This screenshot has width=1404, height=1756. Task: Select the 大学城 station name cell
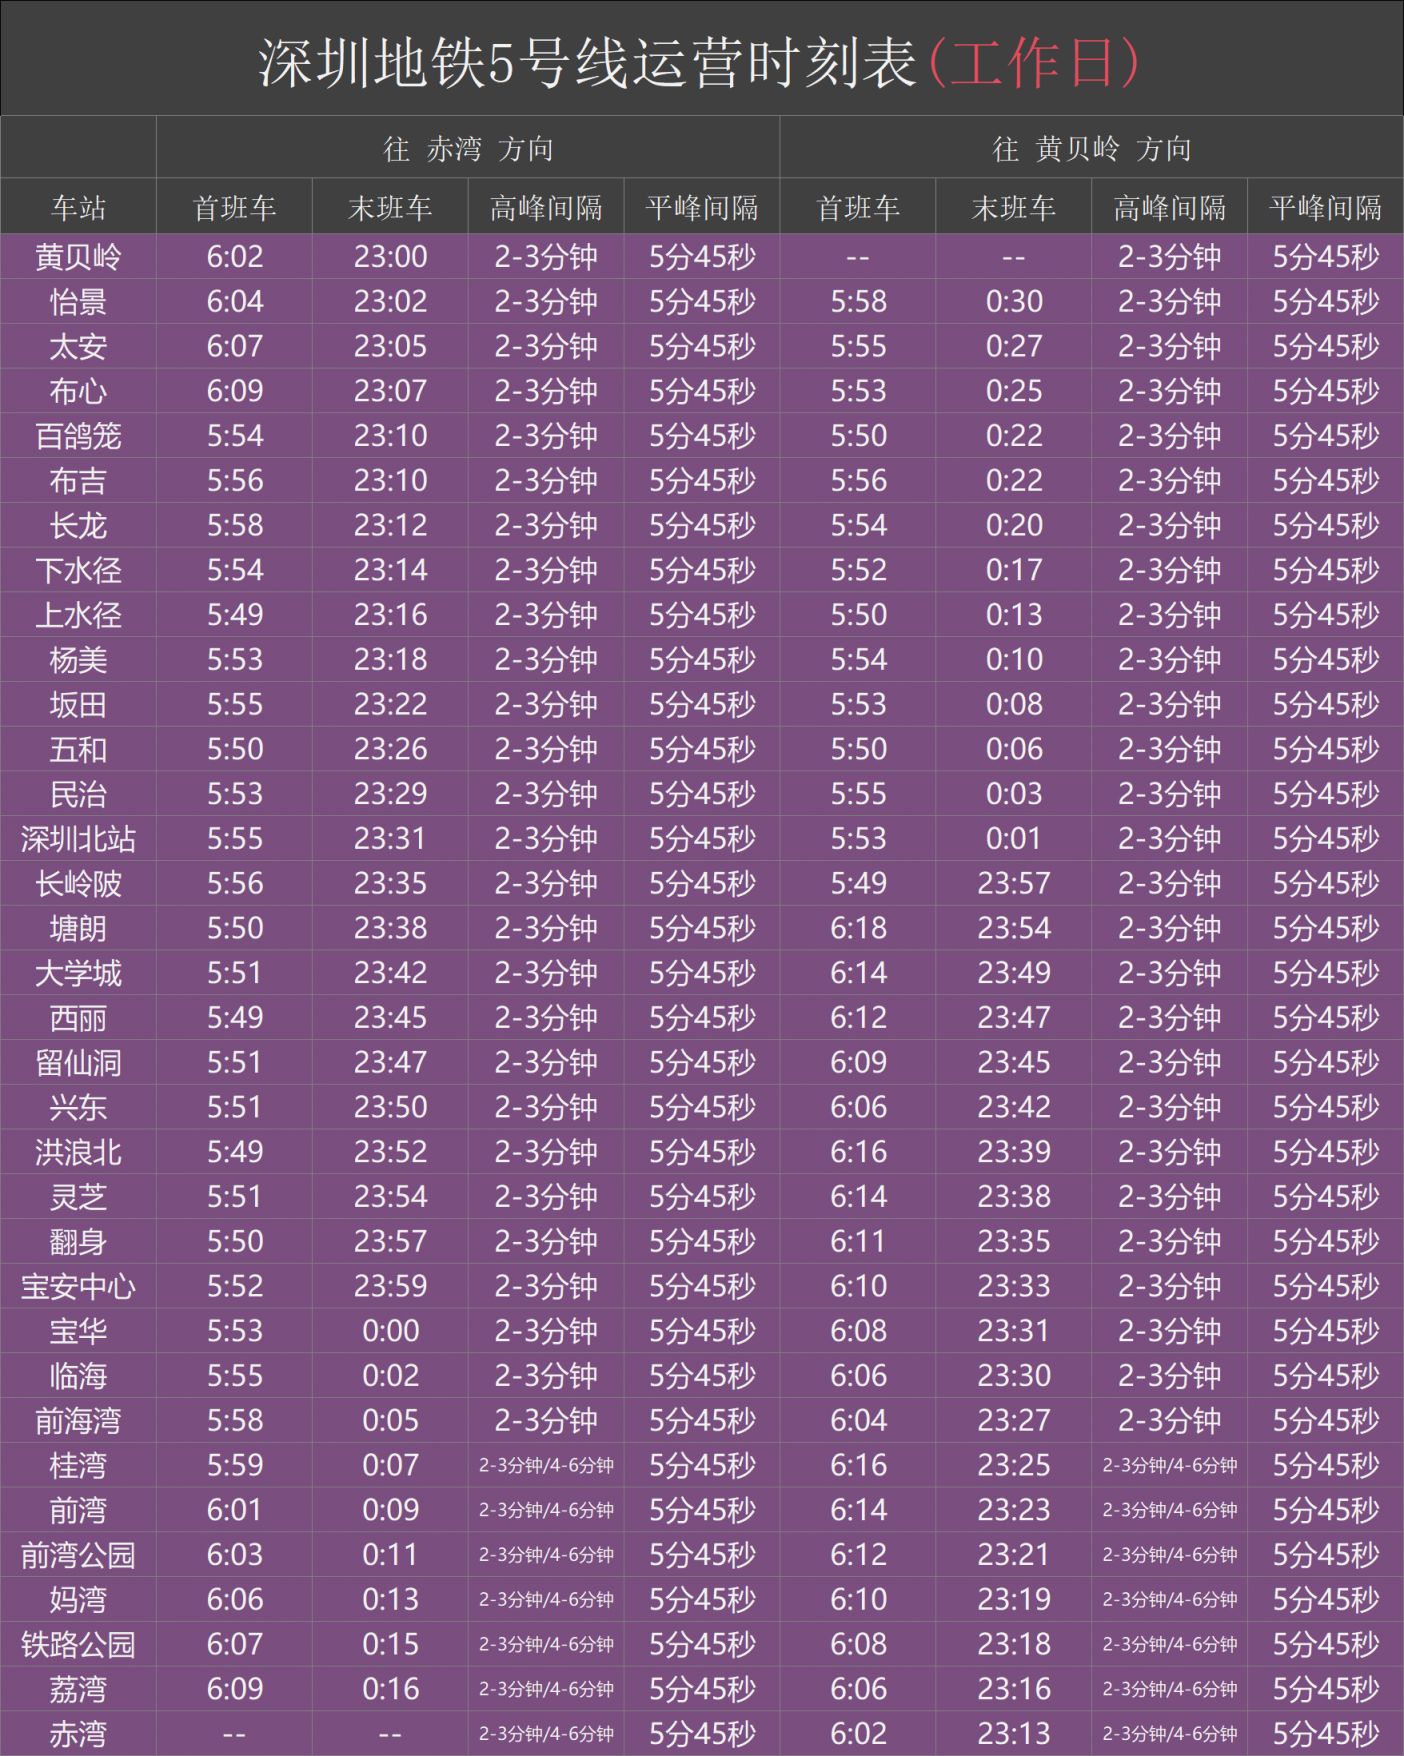(x=78, y=973)
